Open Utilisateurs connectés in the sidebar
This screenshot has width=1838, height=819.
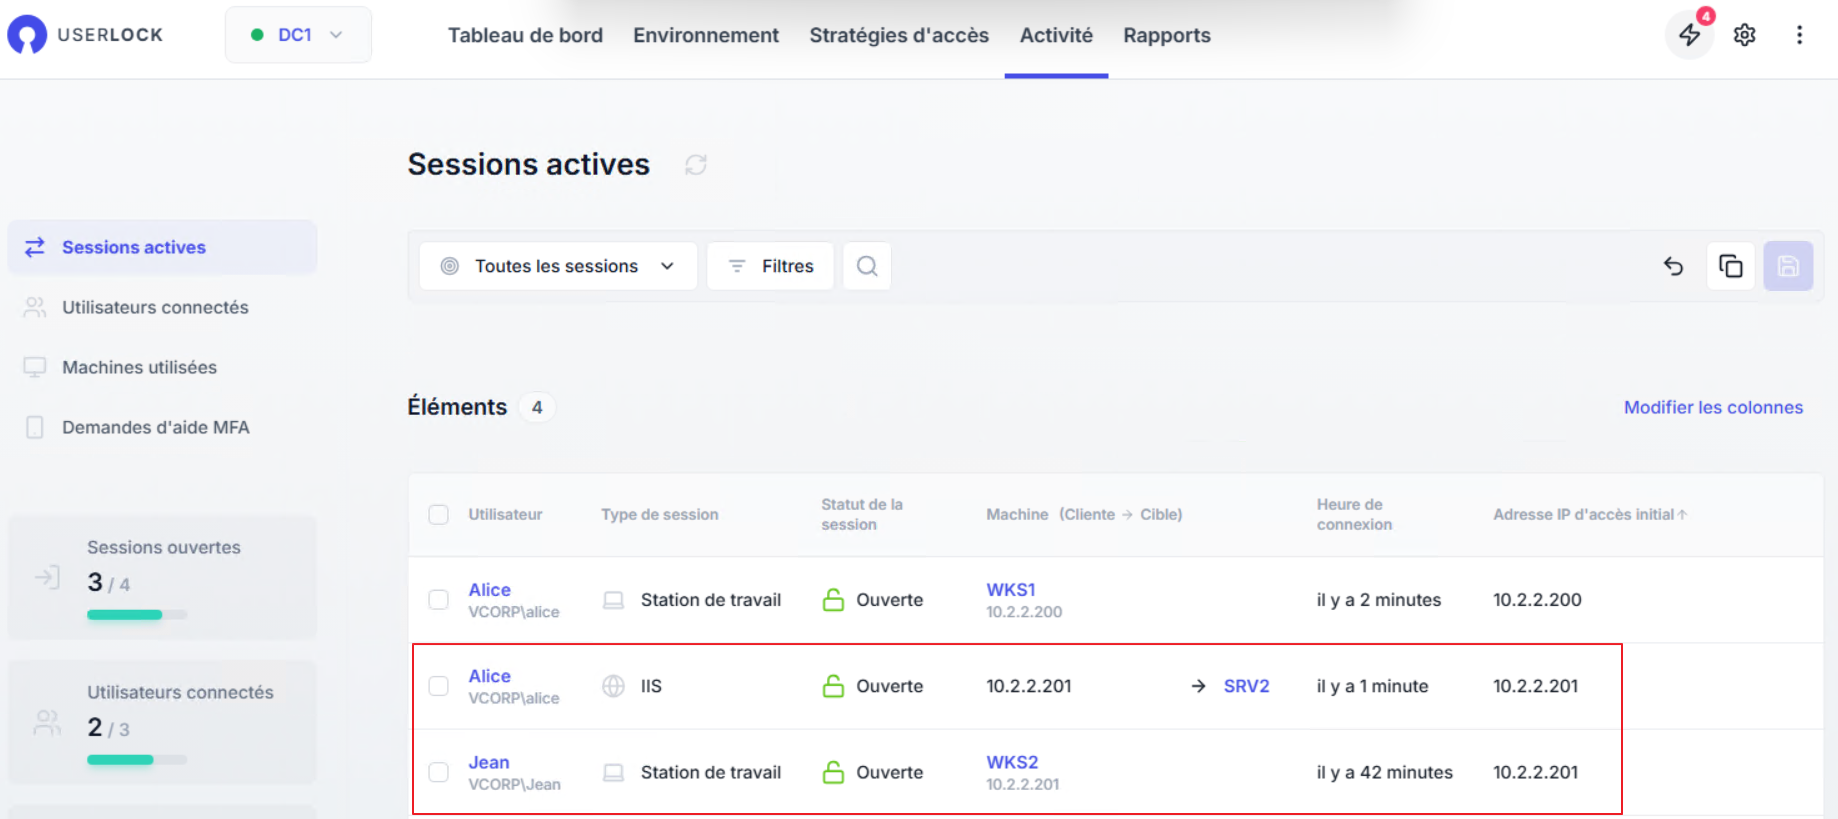tap(155, 307)
